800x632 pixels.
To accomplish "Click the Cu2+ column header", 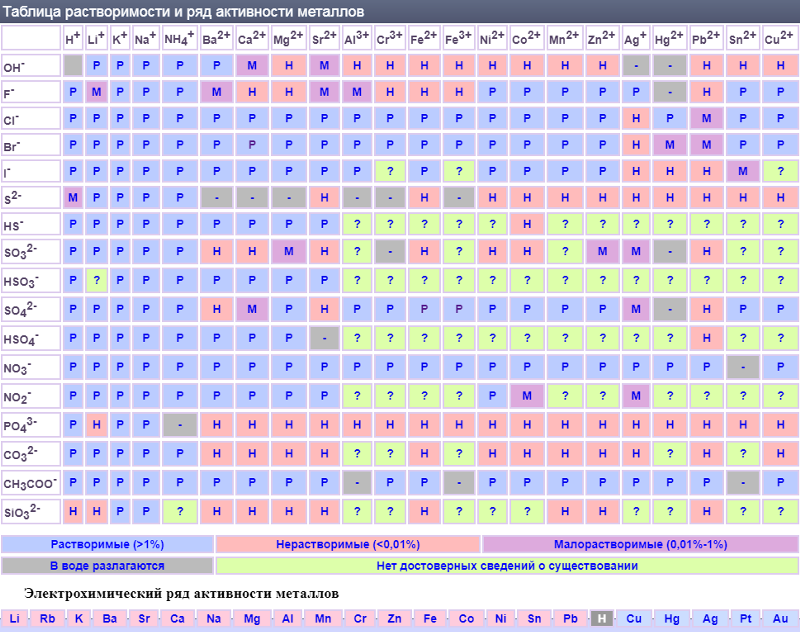I will (x=780, y=39).
